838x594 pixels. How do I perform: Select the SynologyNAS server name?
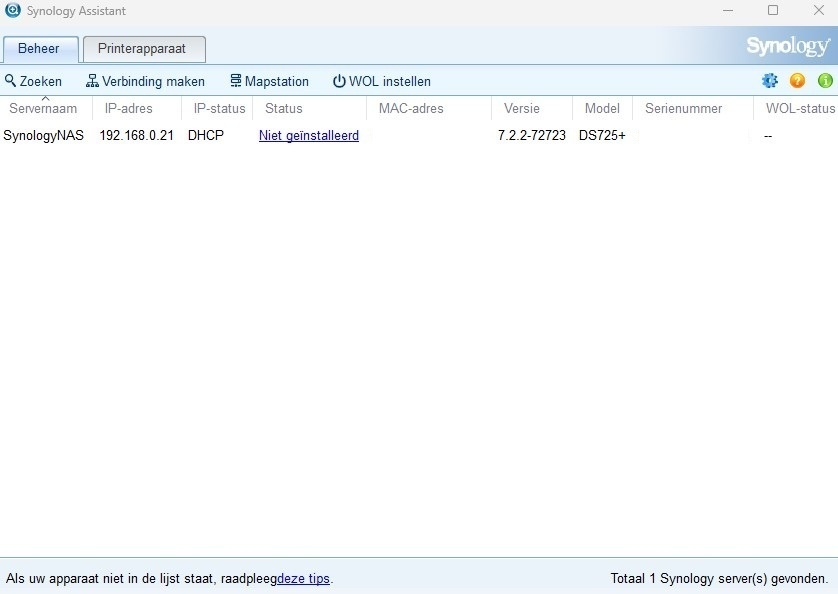tap(43, 135)
